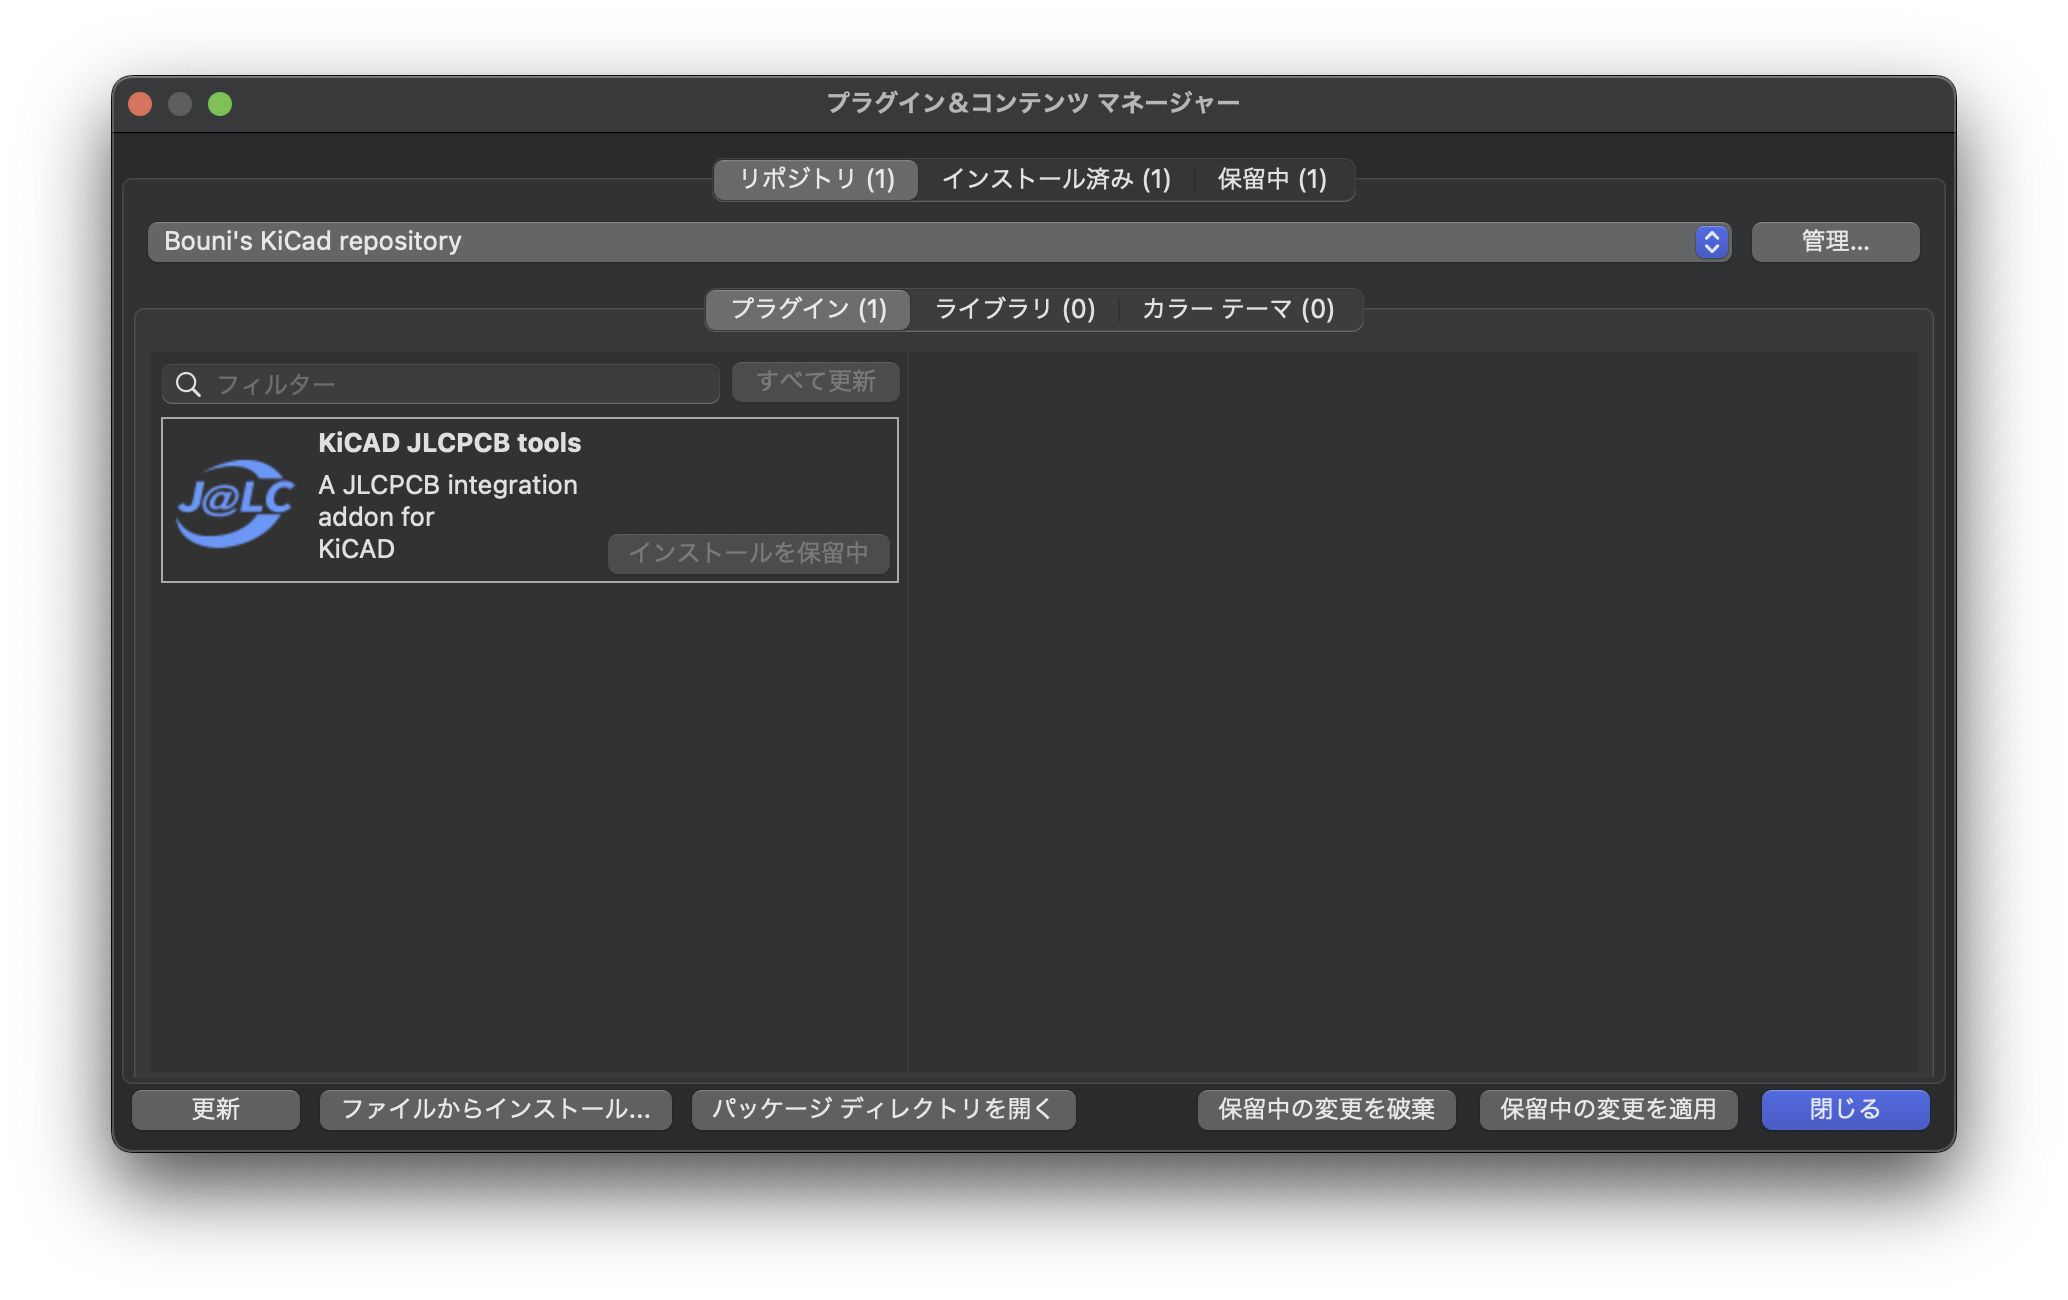This screenshot has width=2068, height=1300.
Task: Click the 管理... button
Action: tap(1835, 242)
